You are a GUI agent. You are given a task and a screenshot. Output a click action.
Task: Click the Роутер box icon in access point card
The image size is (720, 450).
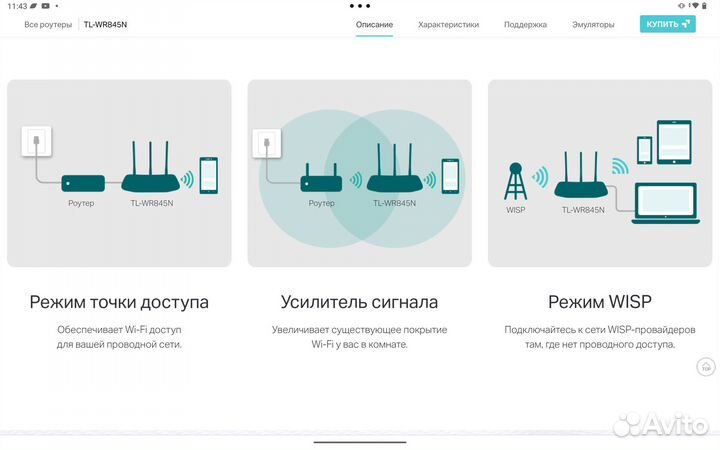pos(83,183)
